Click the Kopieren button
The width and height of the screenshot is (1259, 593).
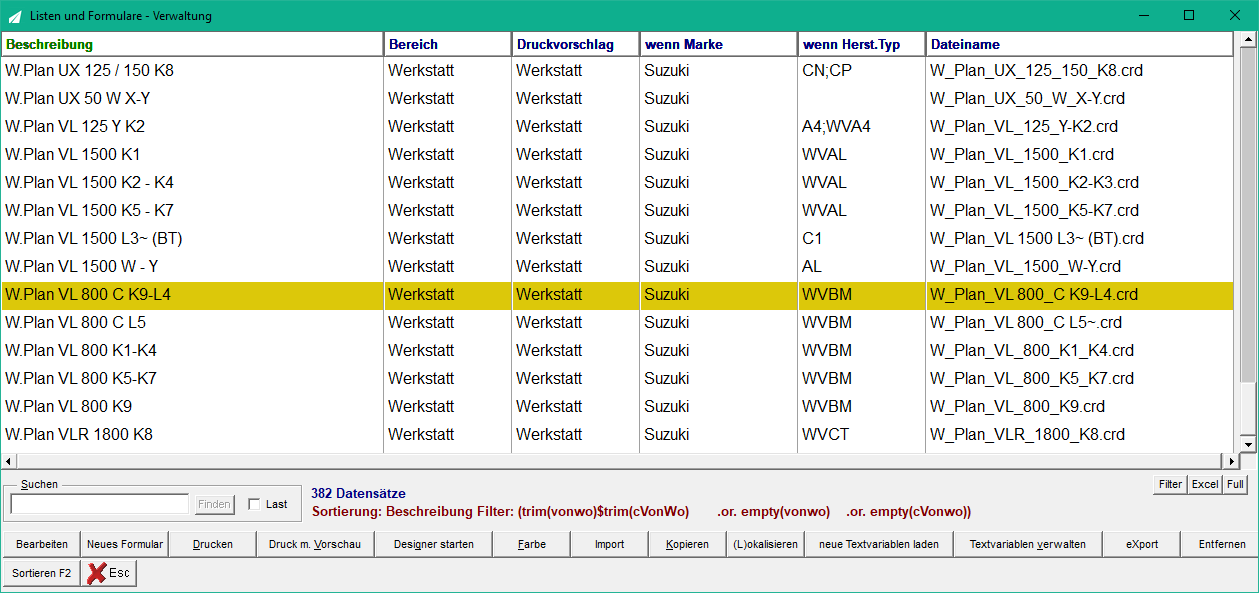pos(687,544)
